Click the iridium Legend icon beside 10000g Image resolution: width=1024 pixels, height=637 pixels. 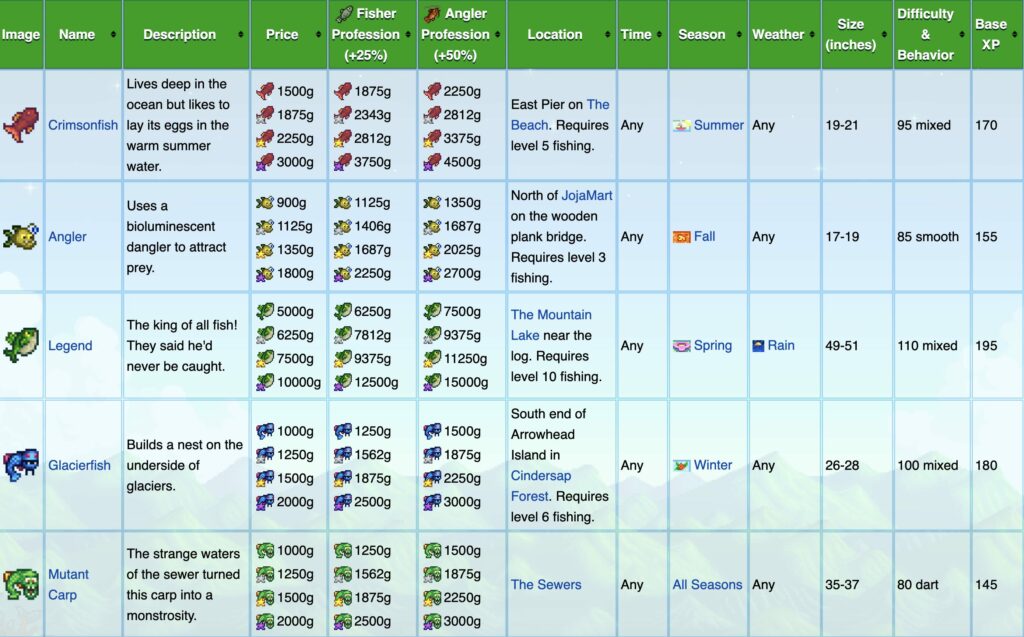(x=265, y=382)
